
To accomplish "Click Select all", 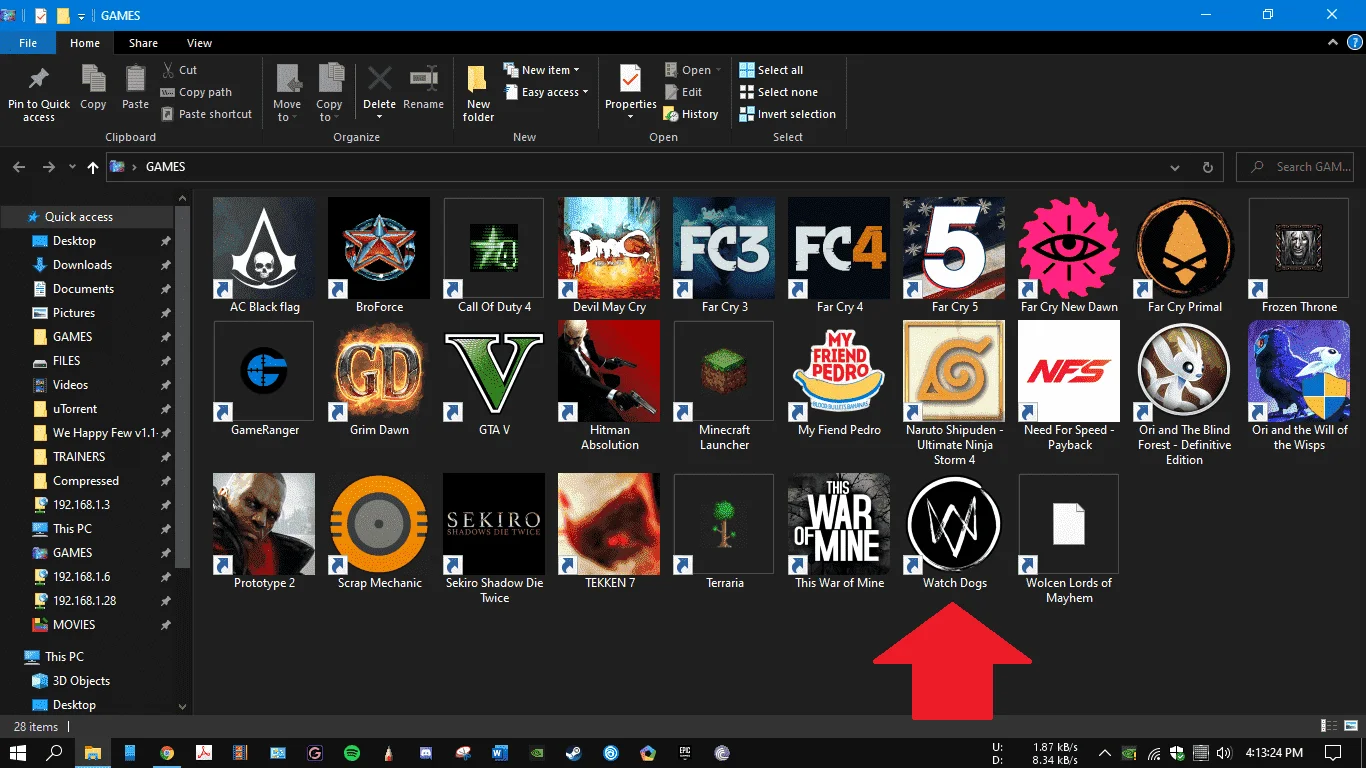I will click(x=771, y=70).
